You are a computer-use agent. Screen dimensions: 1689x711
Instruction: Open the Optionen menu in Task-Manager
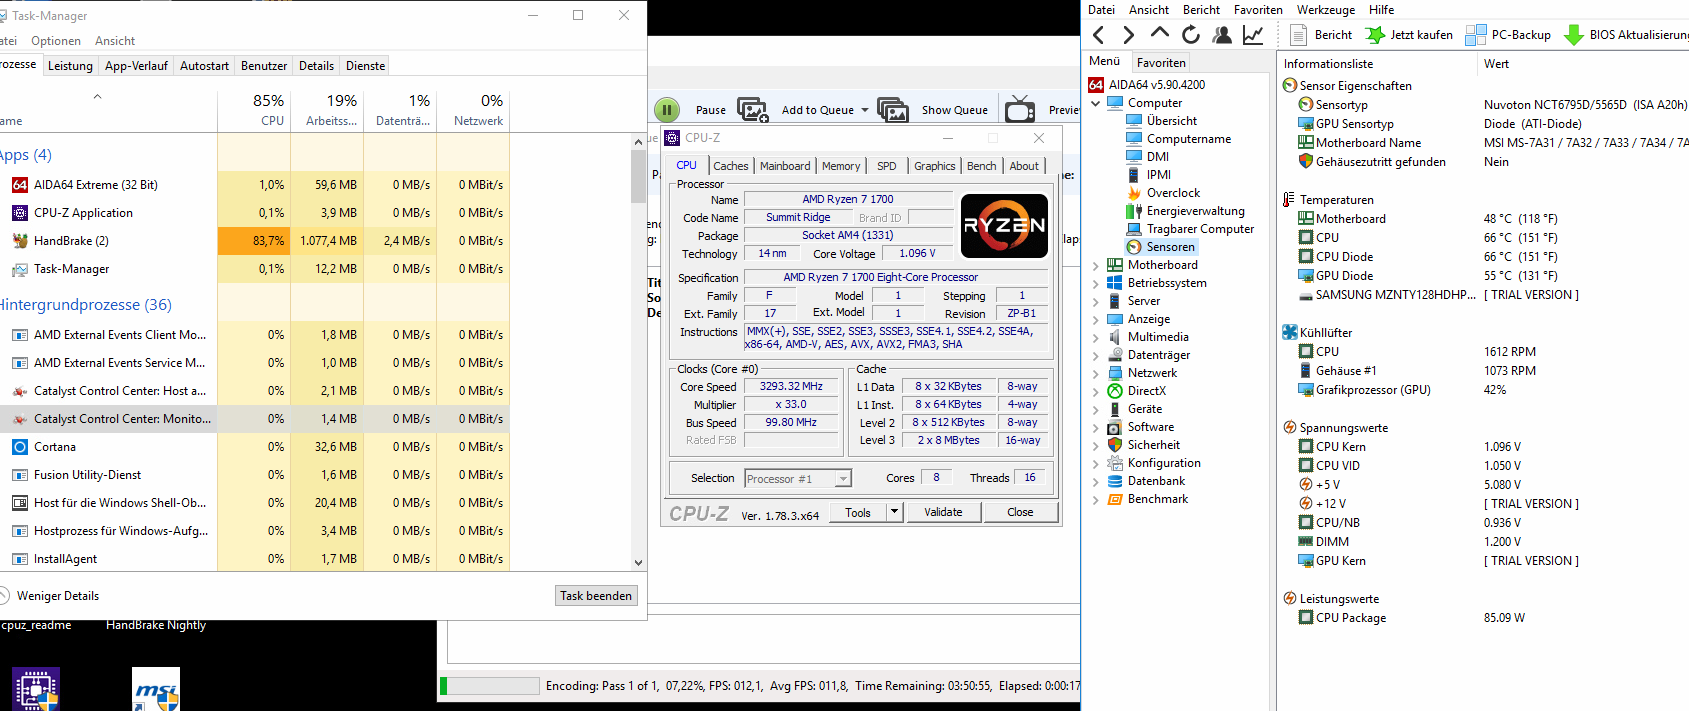tap(56, 41)
